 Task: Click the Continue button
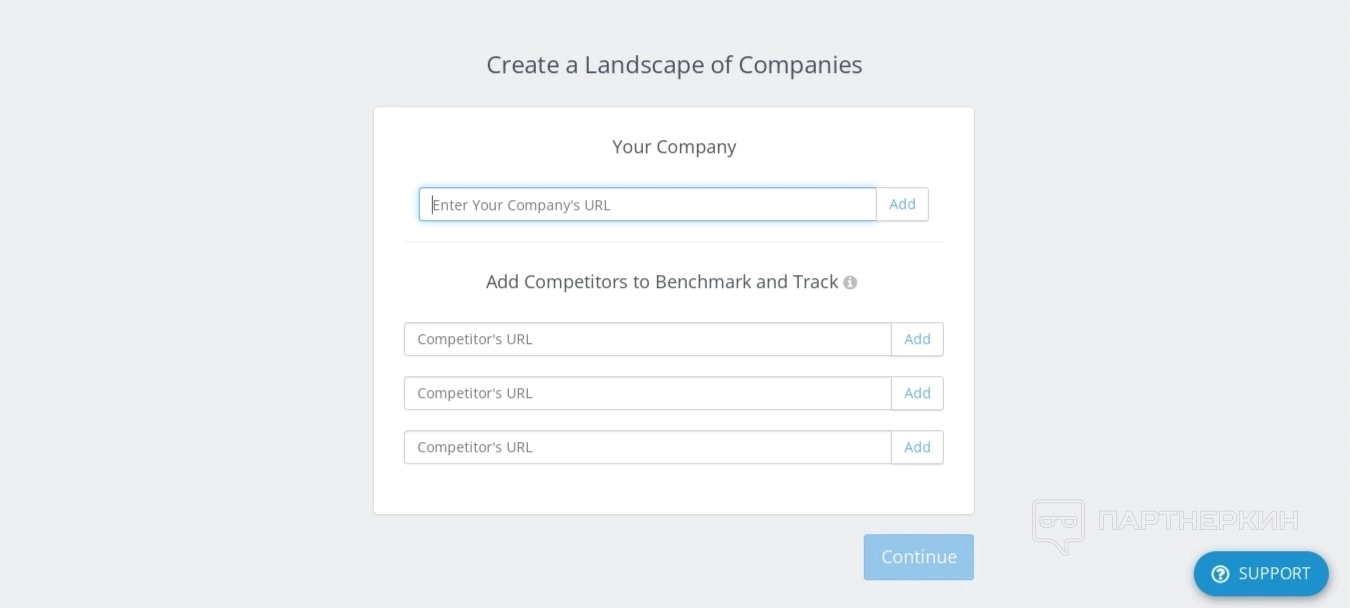tap(918, 557)
